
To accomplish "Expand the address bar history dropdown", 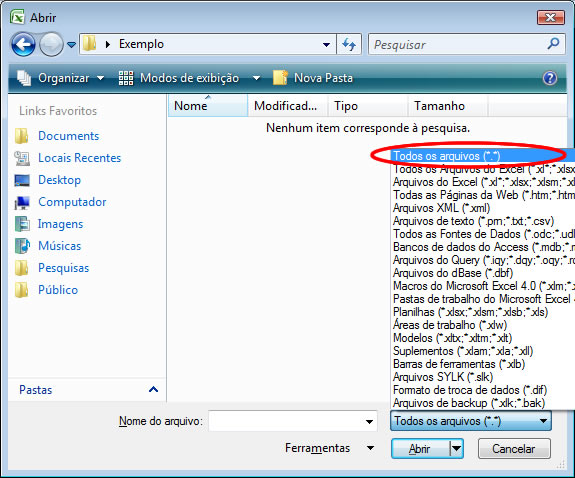I will click(326, 45).
